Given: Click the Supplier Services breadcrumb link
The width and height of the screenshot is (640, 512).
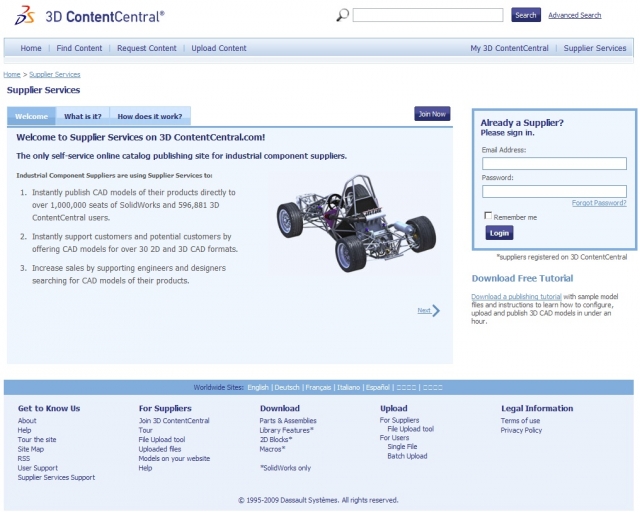Looking at the screenshot, I should pyautogui.click(x=55, y=74).
